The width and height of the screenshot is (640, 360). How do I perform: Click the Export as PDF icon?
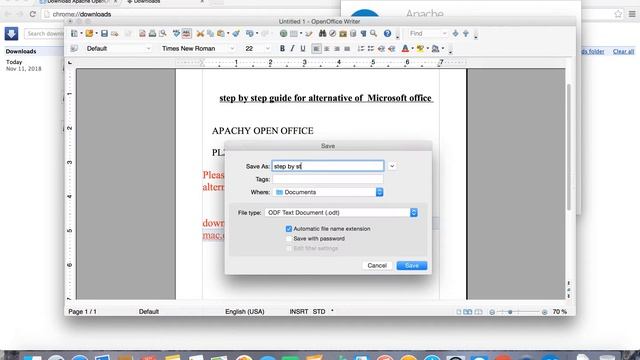(142, 33)
